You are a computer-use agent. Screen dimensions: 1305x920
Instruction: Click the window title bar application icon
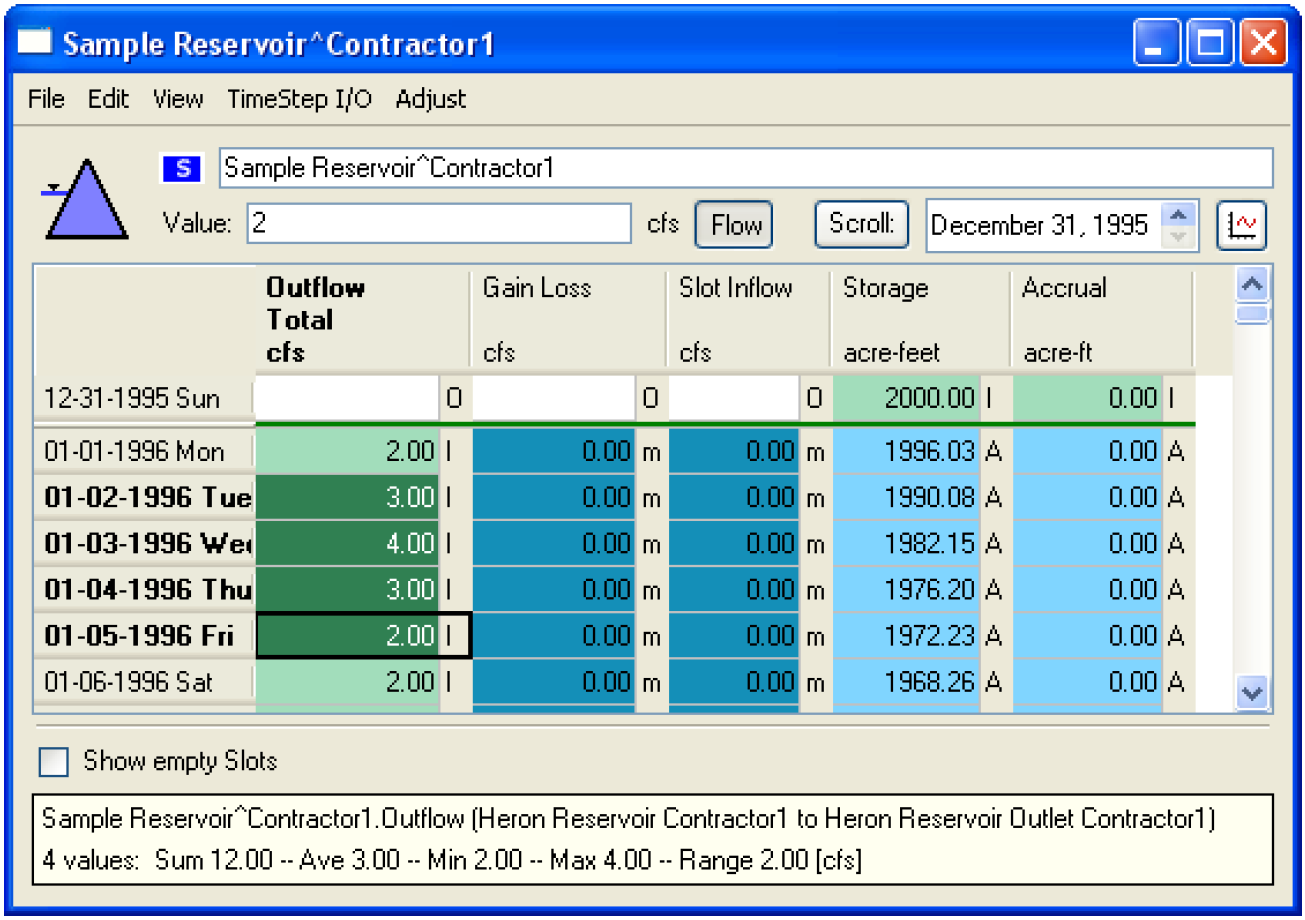[x=36, y=44]
